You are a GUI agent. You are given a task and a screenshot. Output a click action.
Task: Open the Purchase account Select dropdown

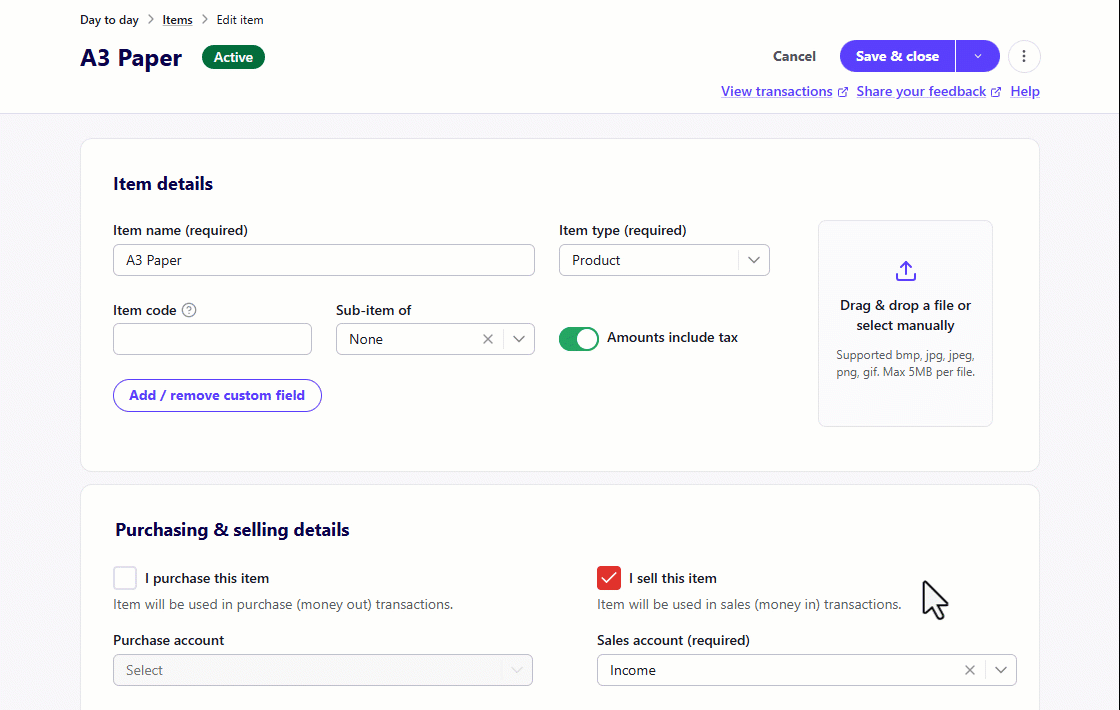323,670
